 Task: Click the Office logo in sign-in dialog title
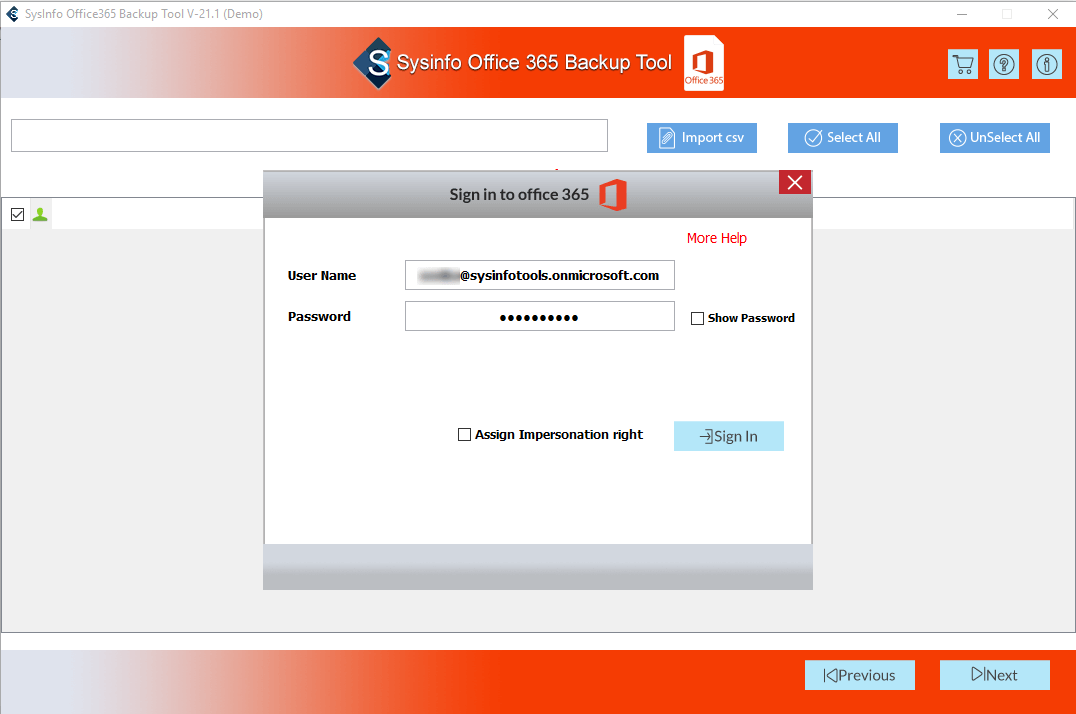613,195
